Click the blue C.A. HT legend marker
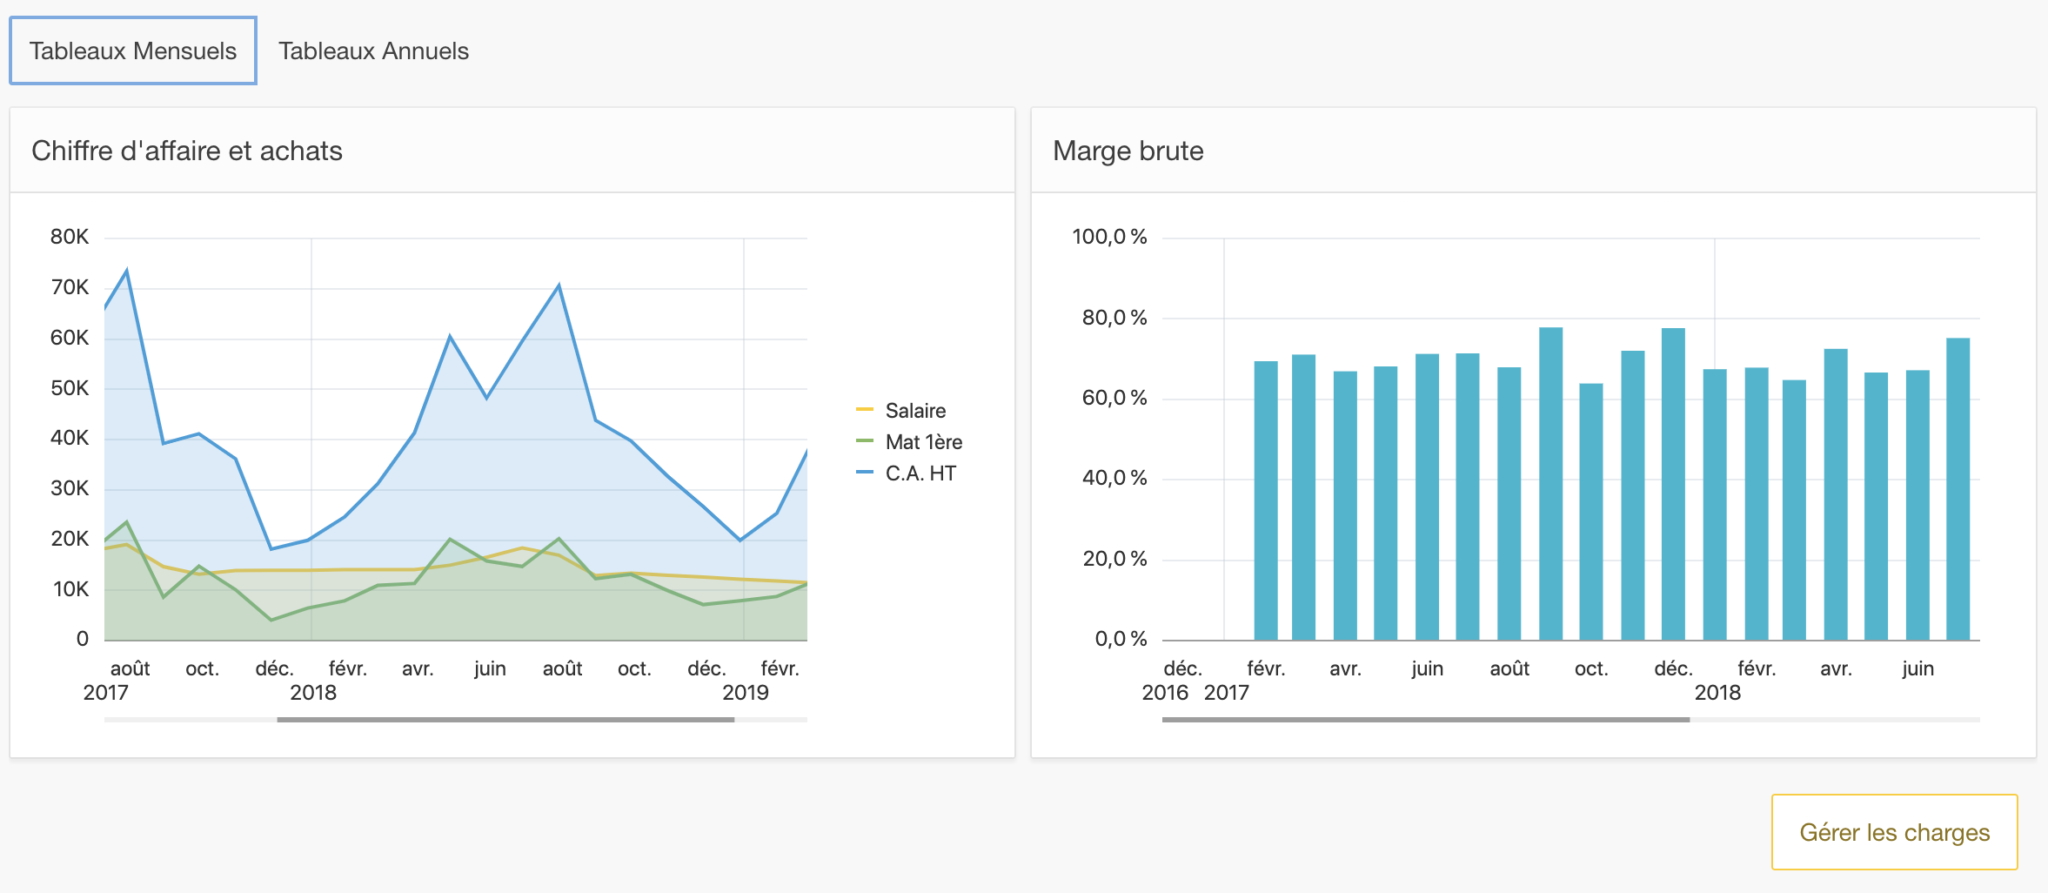The image size is (2048, 893). click(865, 473)
